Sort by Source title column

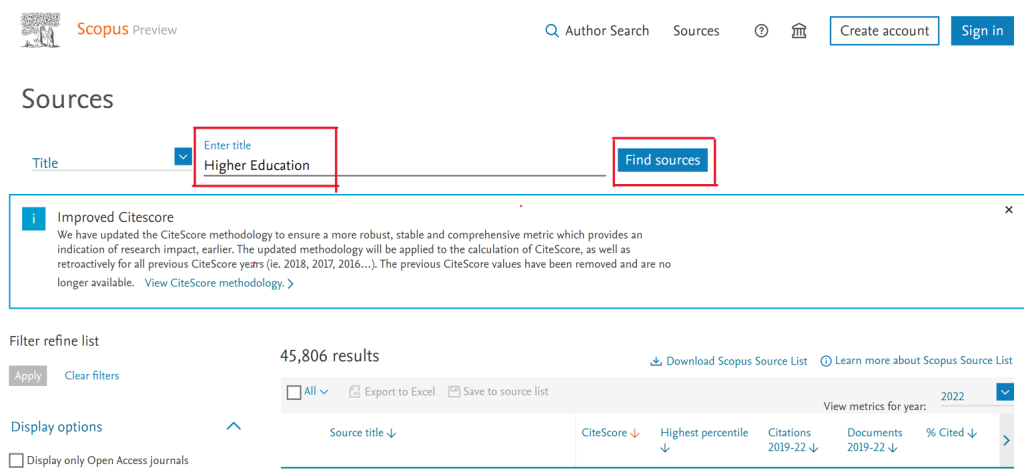363,433
